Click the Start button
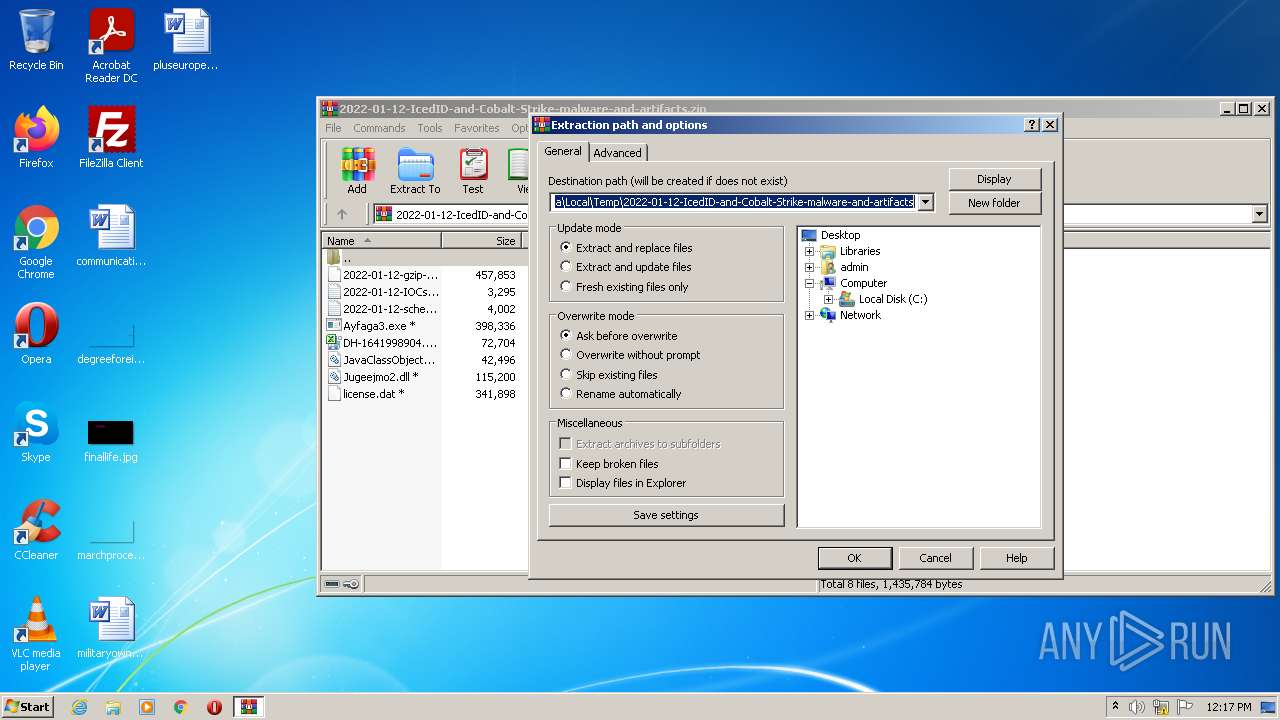The width and height of the screenshot is (1280, 720). click(28, 707)
